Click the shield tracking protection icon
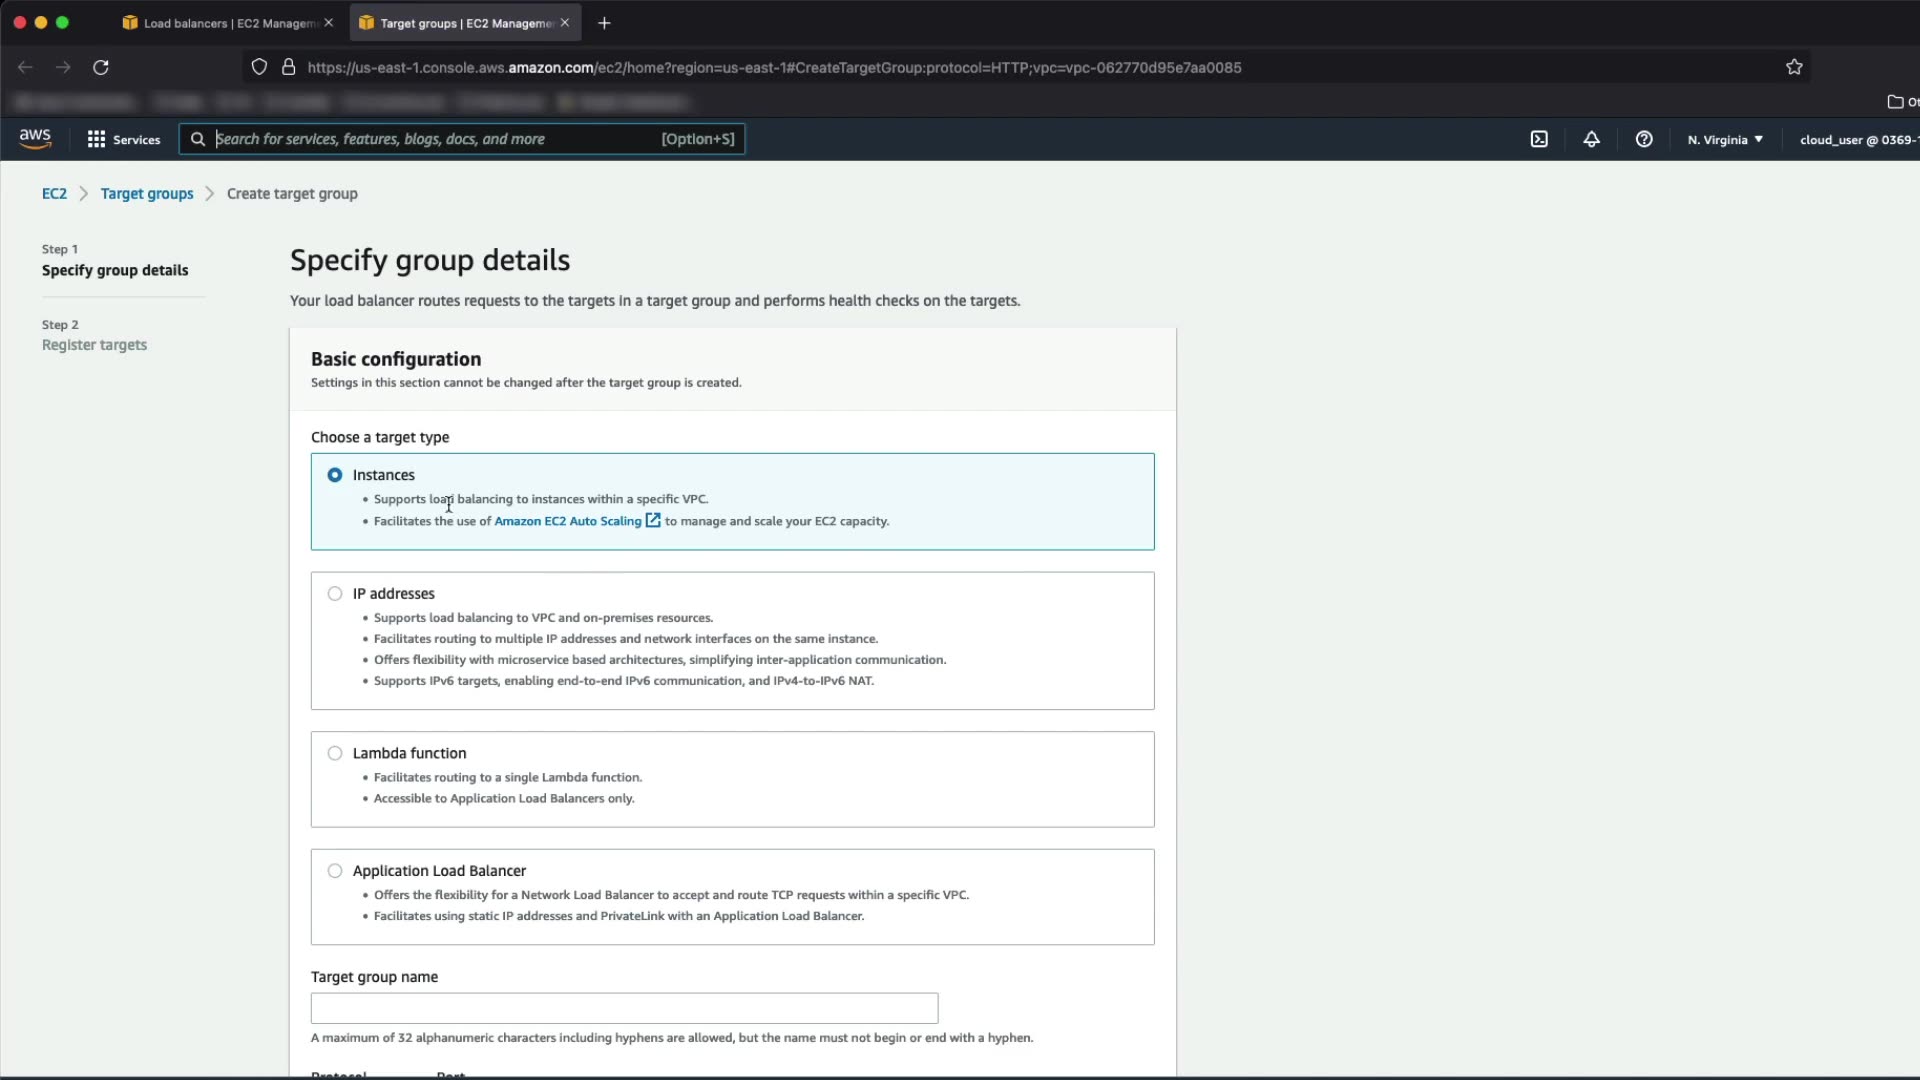 [x=259, y=67]
